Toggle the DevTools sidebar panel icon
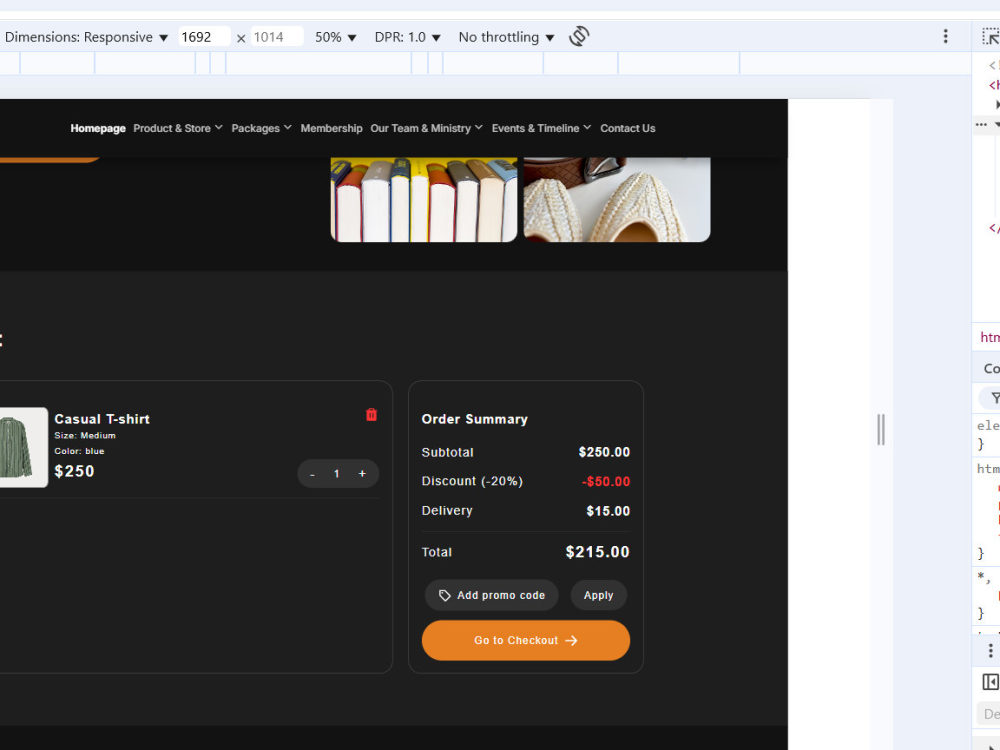Viewport: 1000px width, 750px height. click(x=990, y=682)
